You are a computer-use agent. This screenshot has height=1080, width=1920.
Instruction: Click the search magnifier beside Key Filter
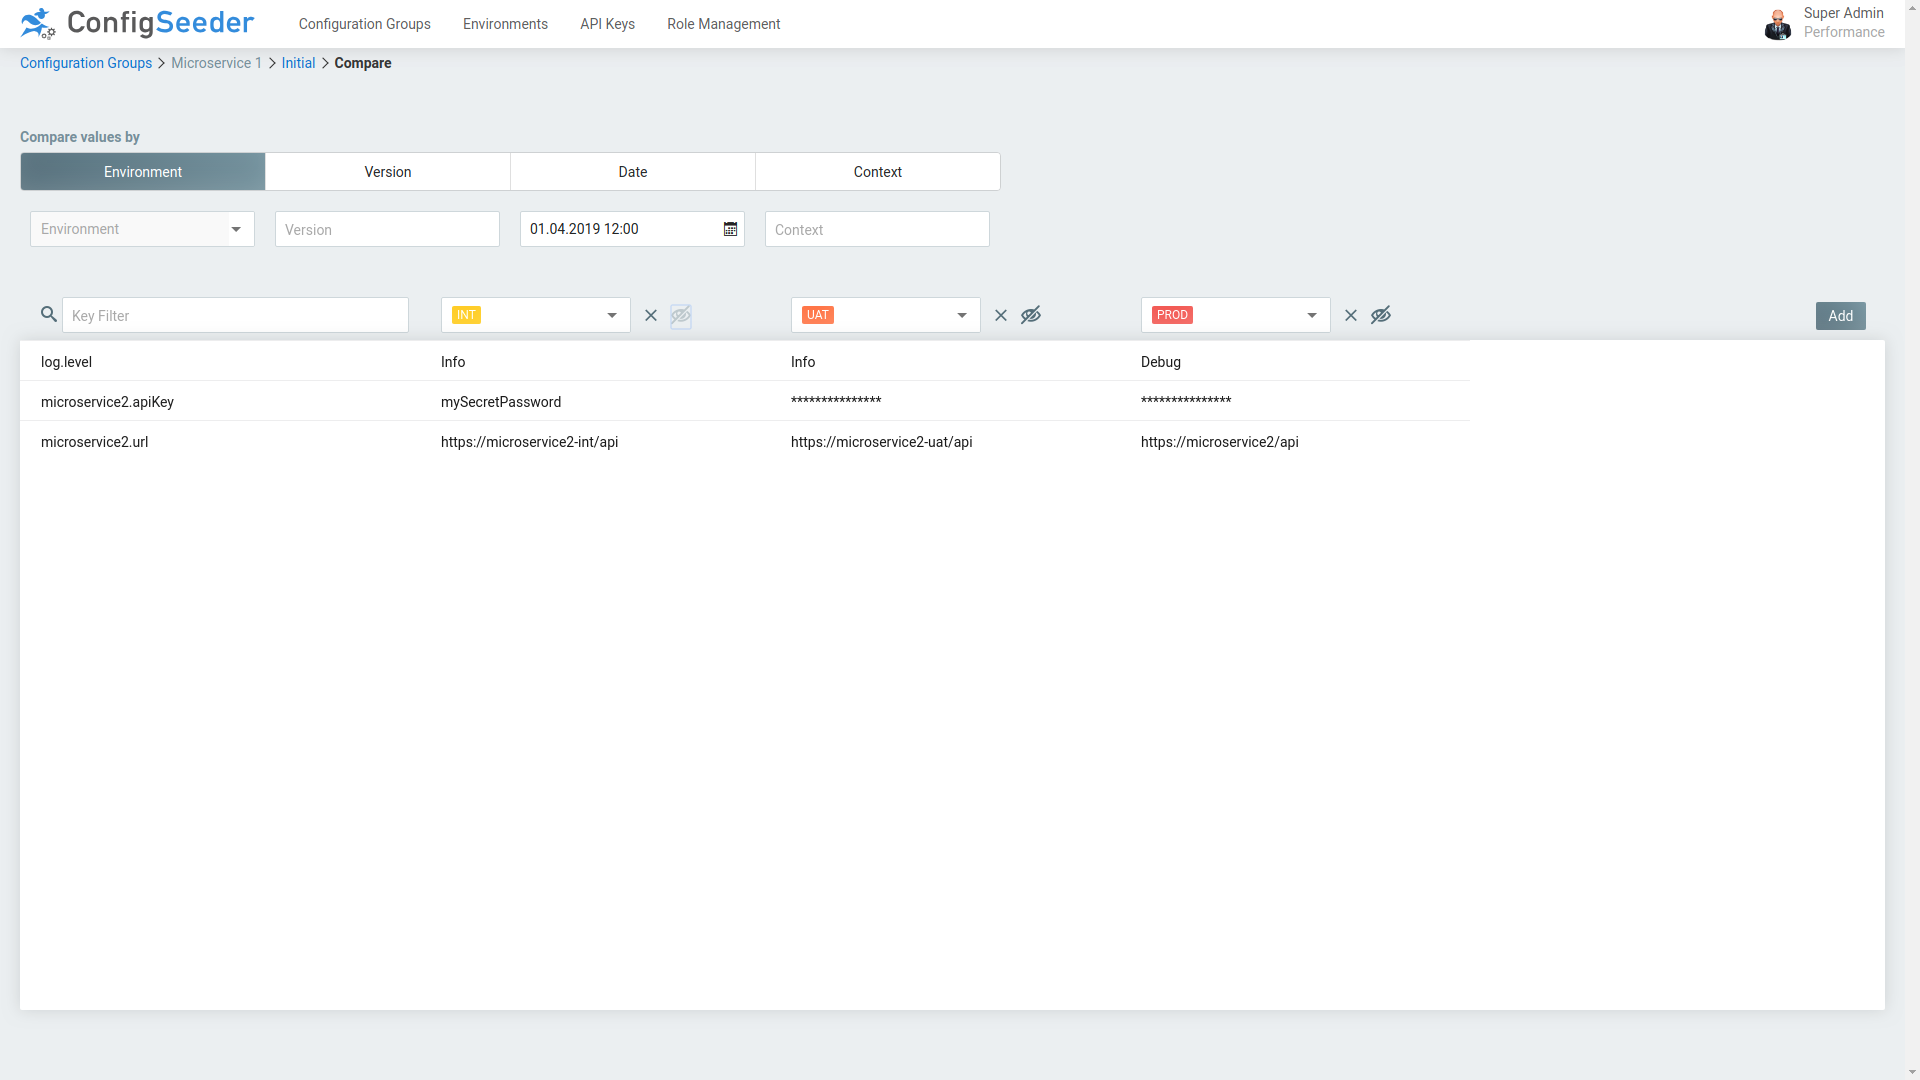[48, 314]
